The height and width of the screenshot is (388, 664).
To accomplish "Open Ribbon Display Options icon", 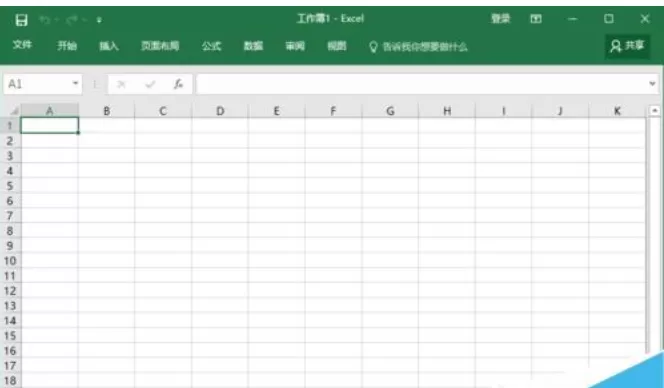I will pos(536,19).
